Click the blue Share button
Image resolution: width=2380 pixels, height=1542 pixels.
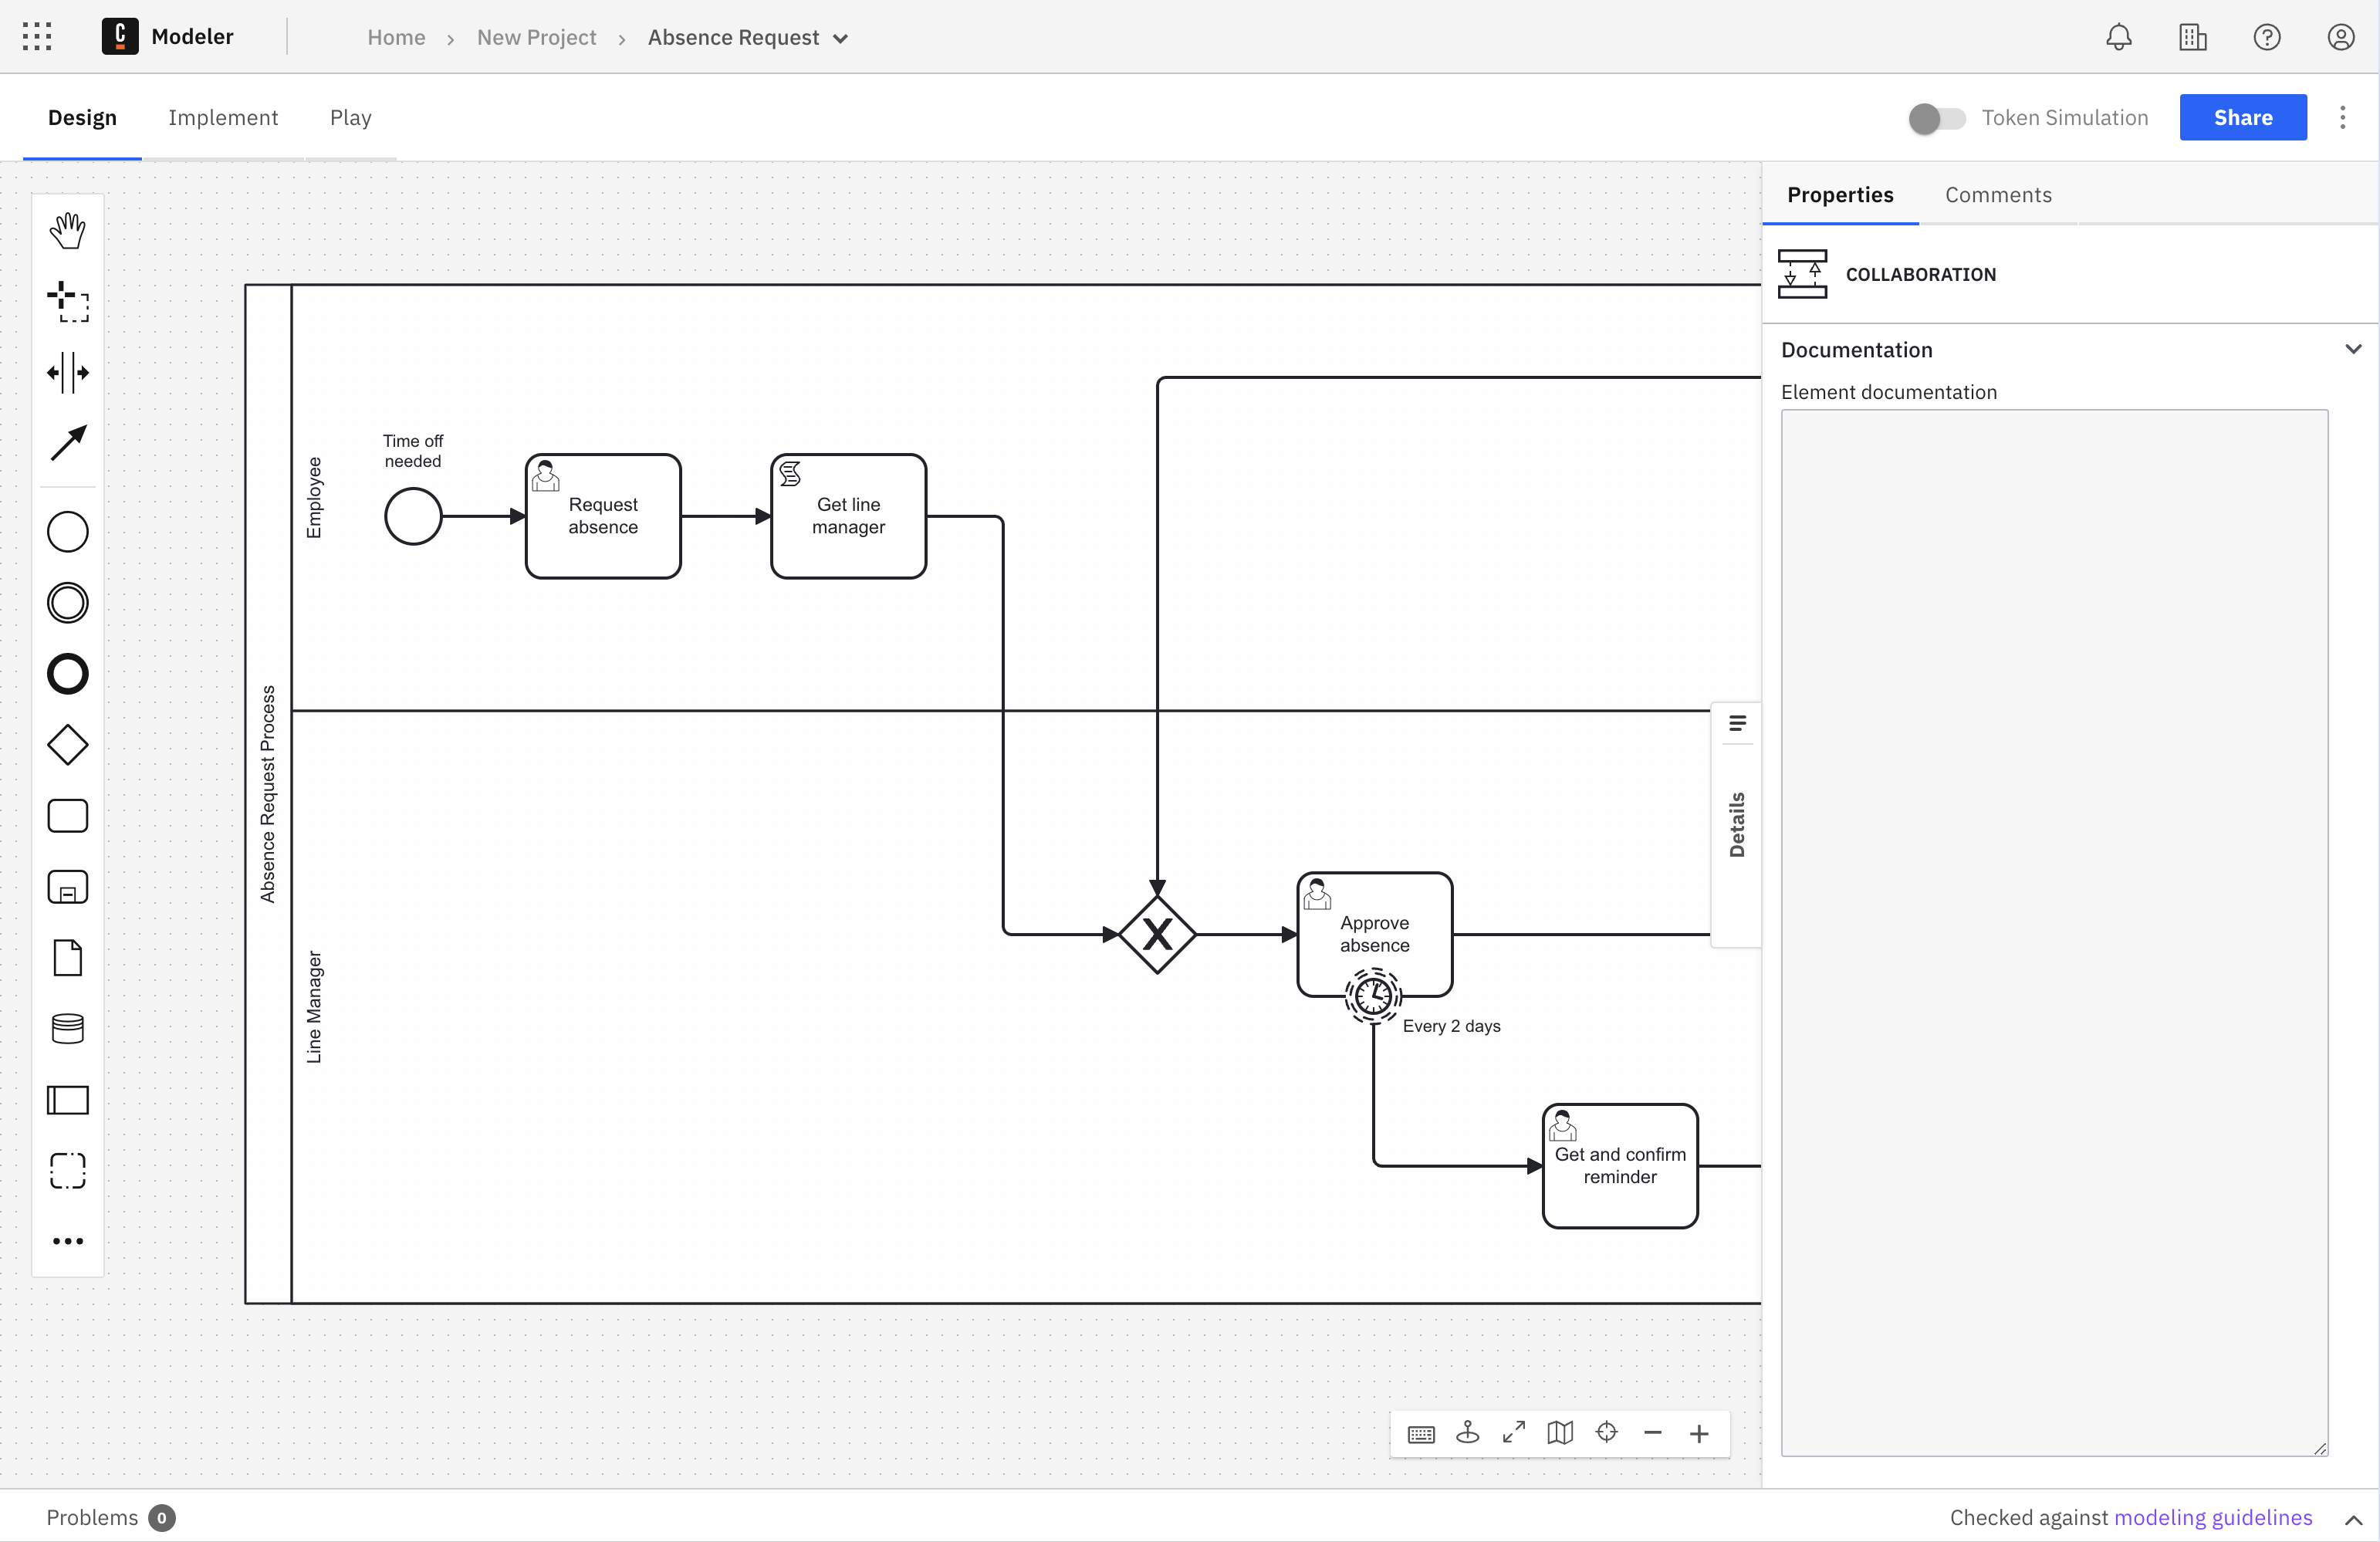[x=2242, y=118]
